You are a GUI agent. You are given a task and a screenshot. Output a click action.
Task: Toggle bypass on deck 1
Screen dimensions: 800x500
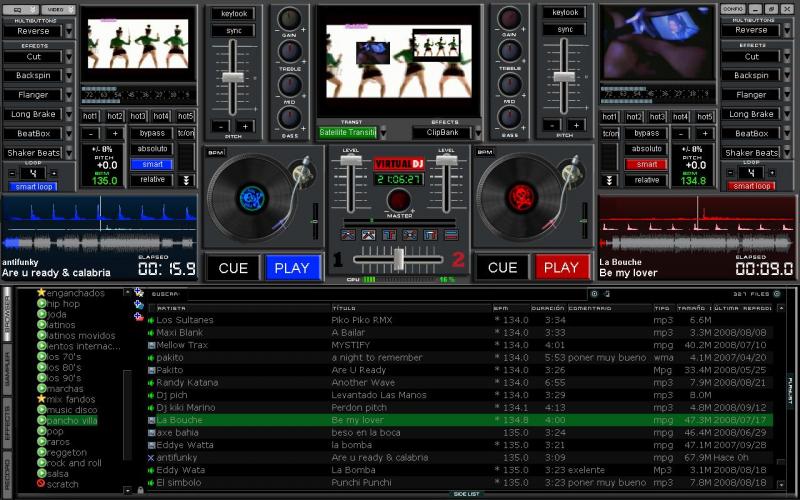[x=152, y=133]
